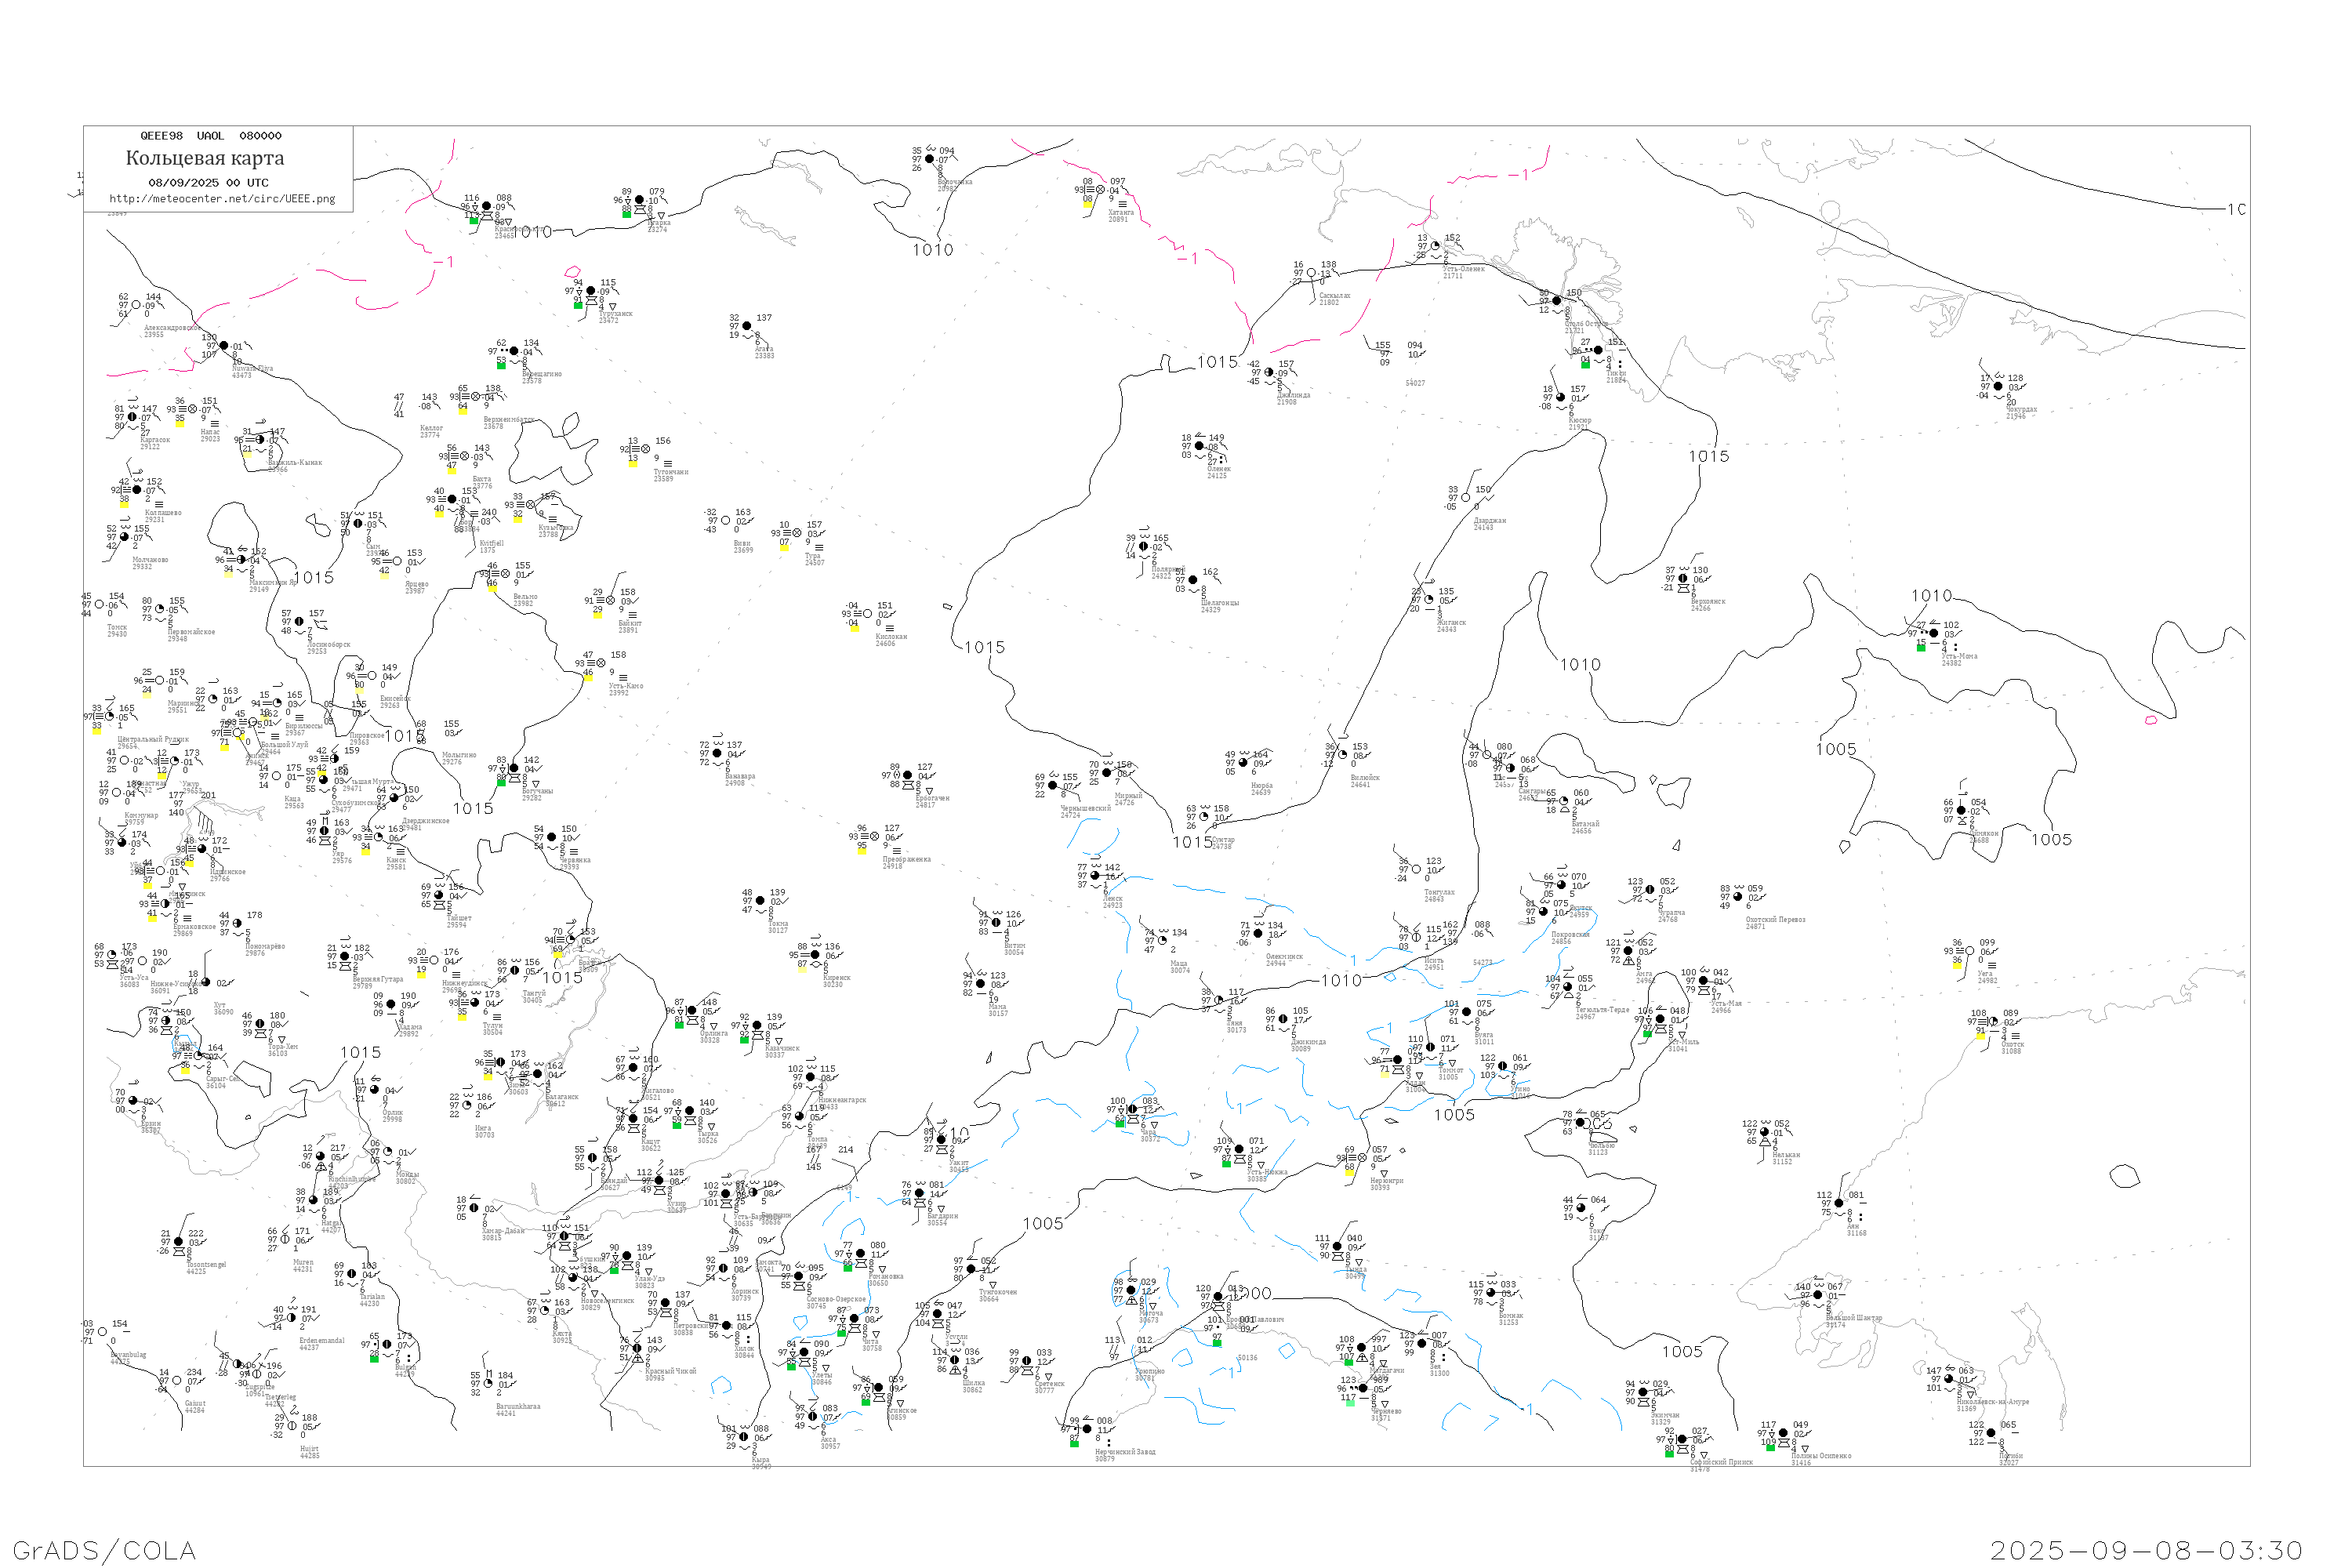Open the meteocenter.net UEEE.png URL
2352x1568 pixels.
point(222,199)
